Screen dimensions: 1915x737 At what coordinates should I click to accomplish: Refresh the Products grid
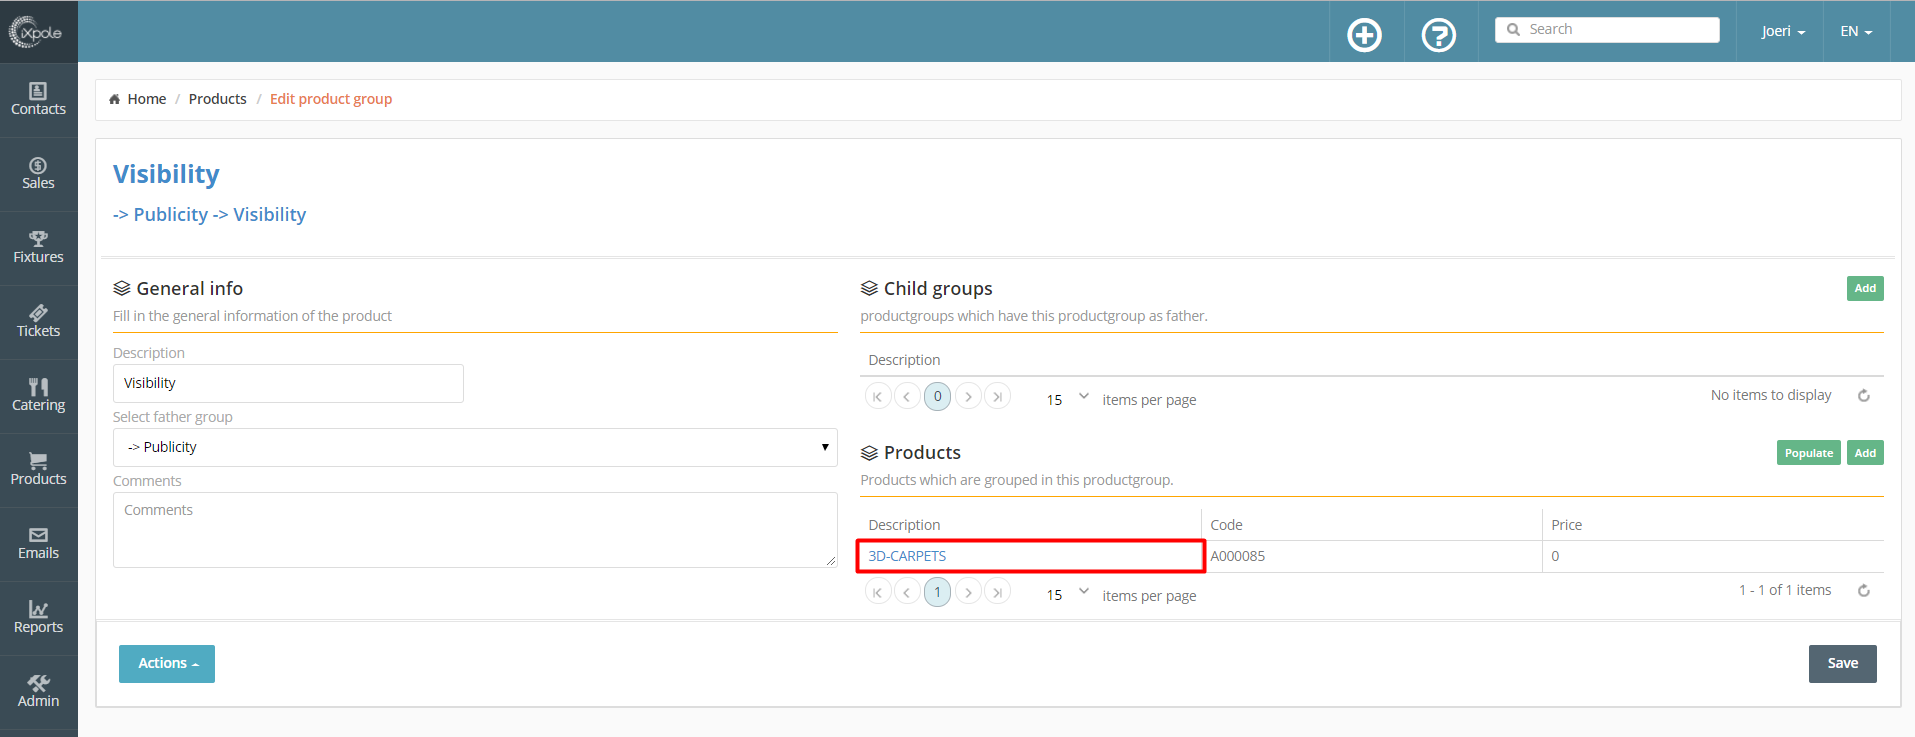[1864, 591]
